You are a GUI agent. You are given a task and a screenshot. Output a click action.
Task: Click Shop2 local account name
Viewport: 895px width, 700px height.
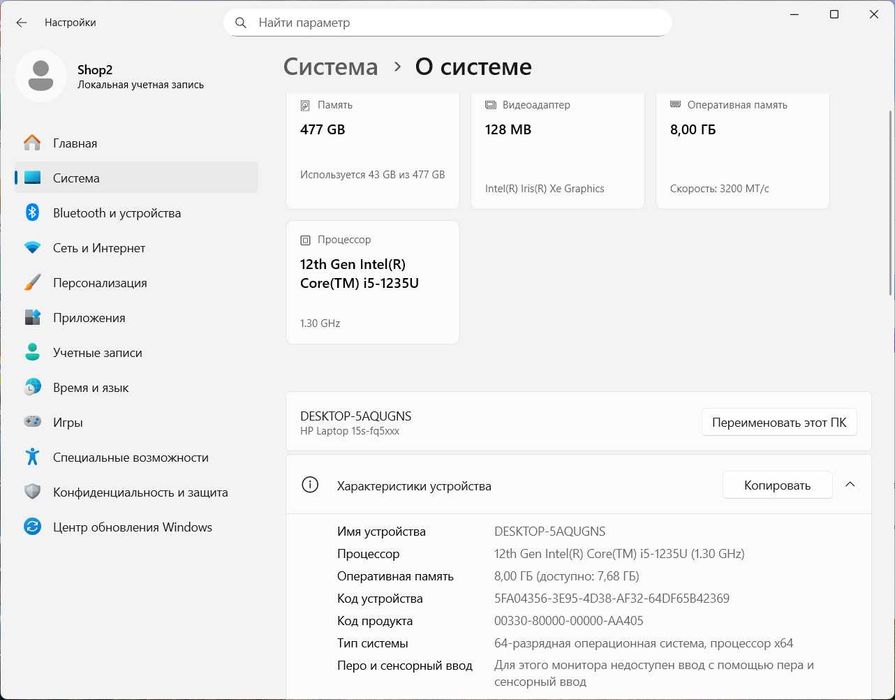[95, 70]
